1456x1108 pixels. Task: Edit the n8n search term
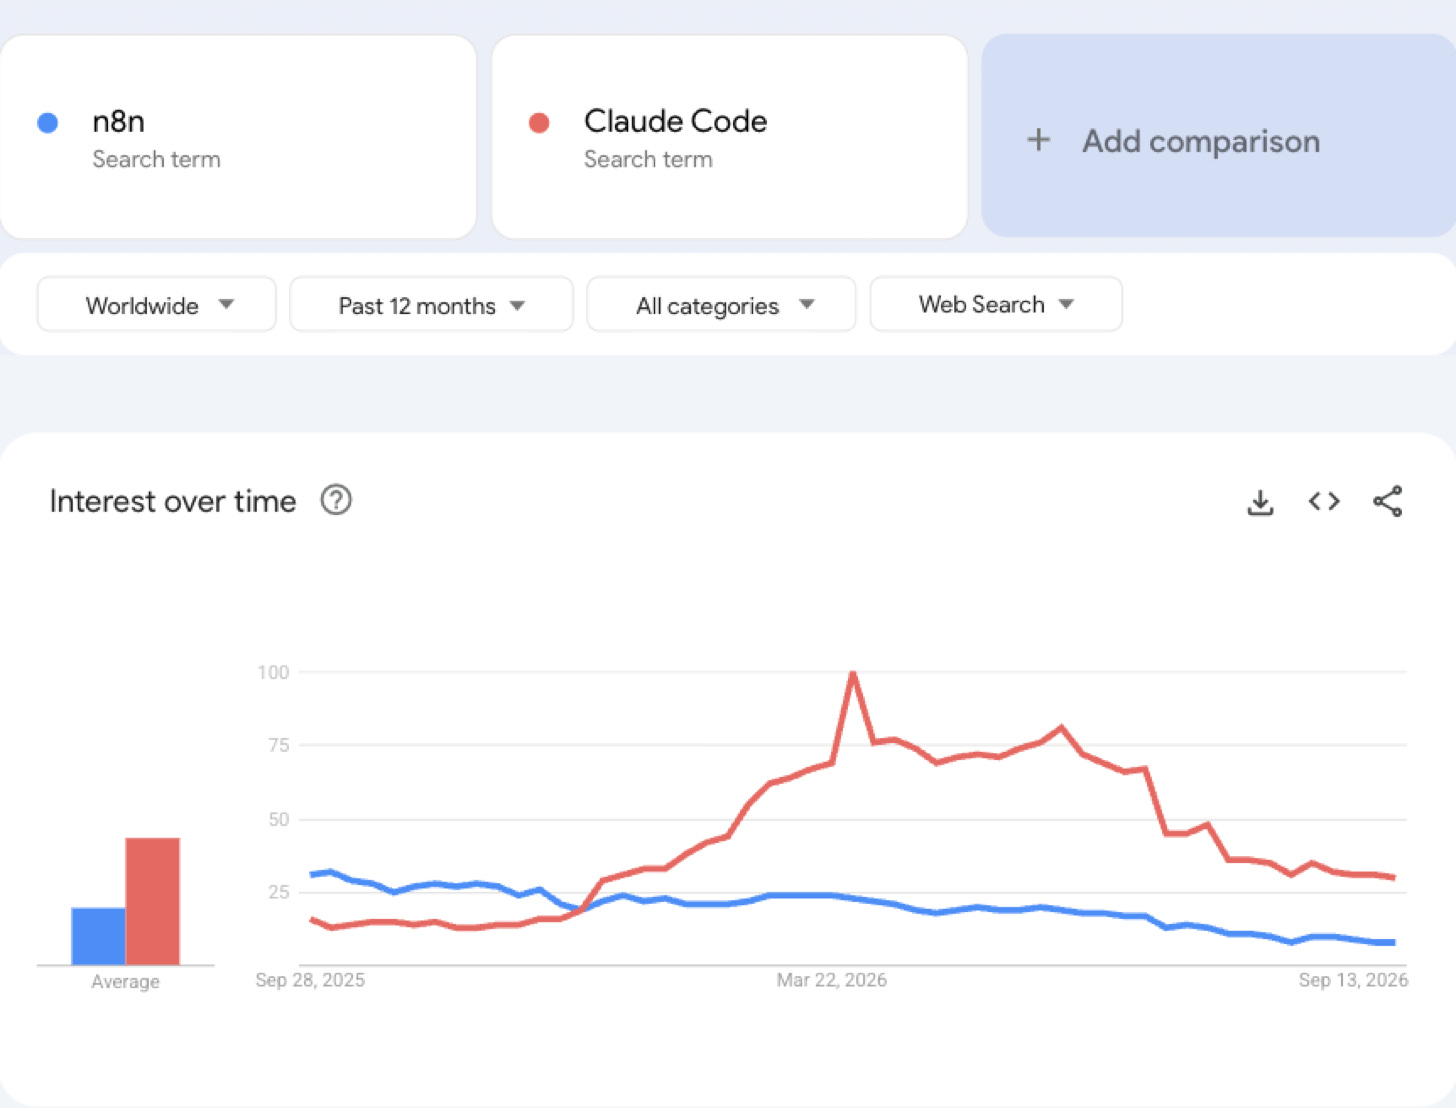point(238,137)
